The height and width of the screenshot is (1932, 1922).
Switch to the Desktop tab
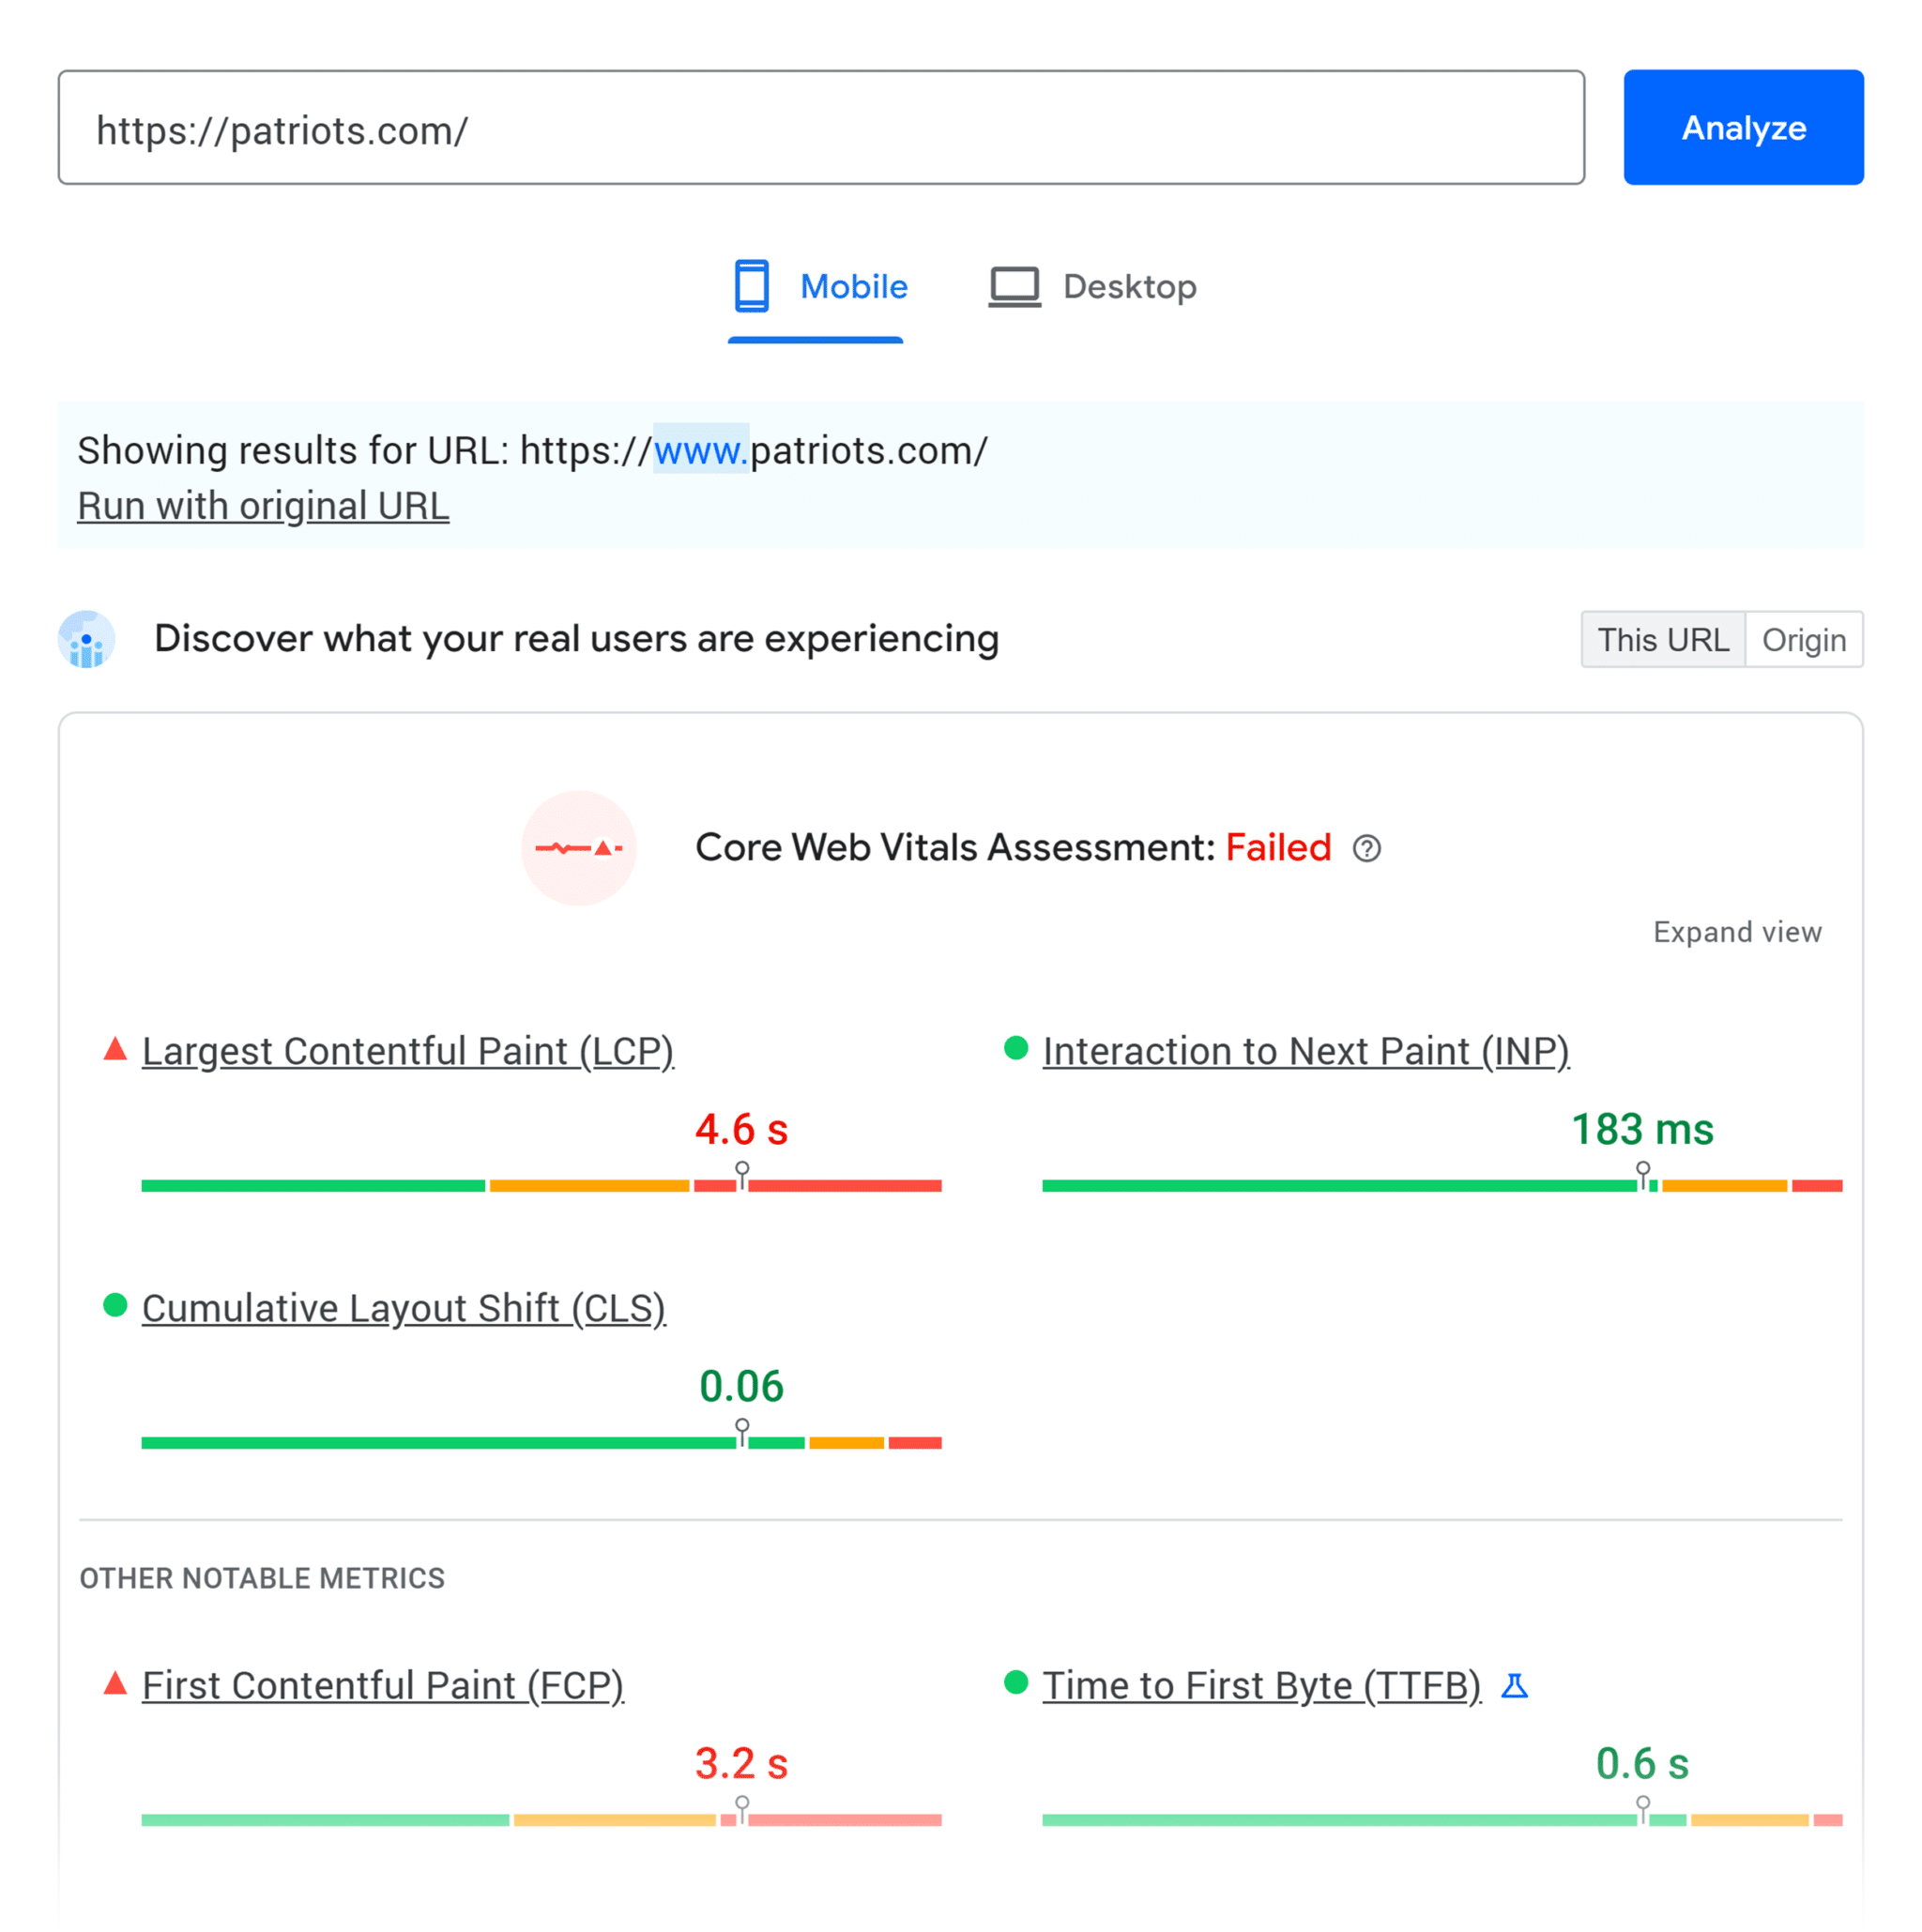1092,287
